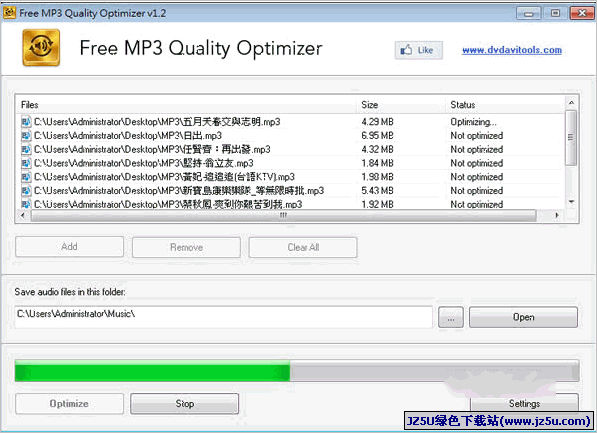Click the Clear All button
597x433 pixels.
(x=303, y=248)
